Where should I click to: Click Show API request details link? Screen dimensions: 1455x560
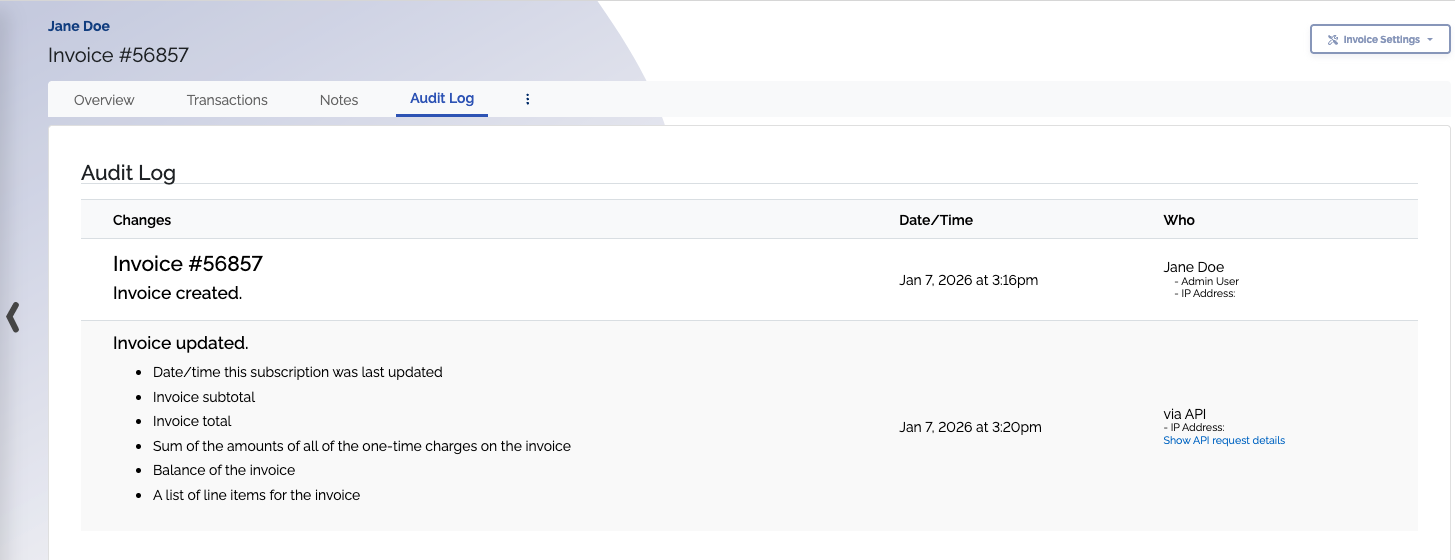pyautogui.click(x=1224, y=440)
